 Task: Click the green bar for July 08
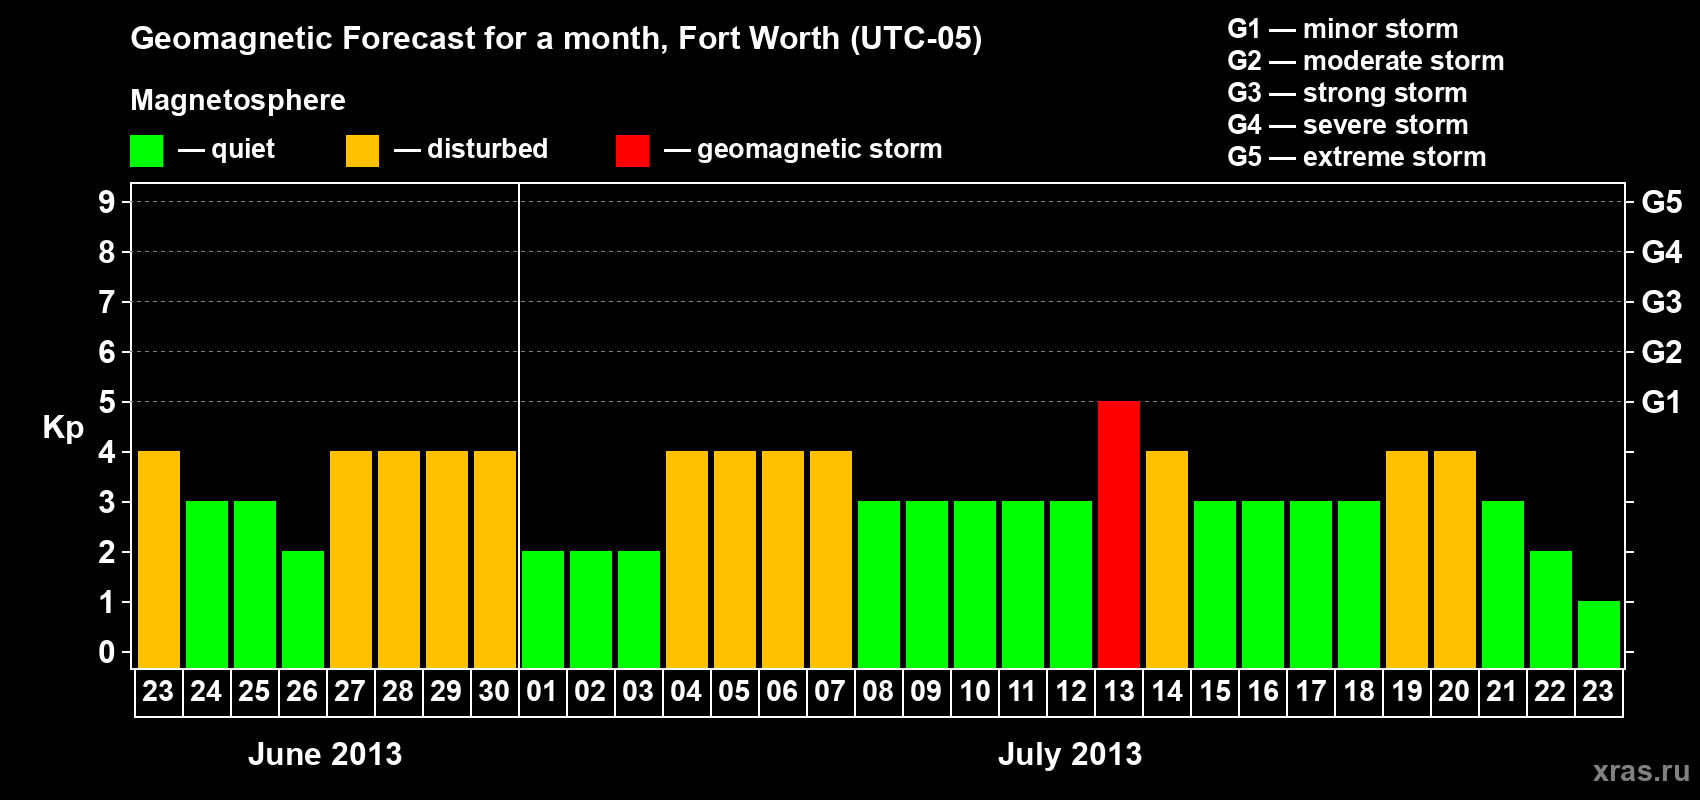point(879,584)
